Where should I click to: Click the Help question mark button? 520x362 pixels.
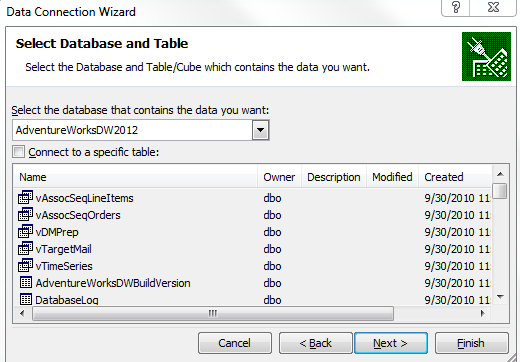(456, 7)
